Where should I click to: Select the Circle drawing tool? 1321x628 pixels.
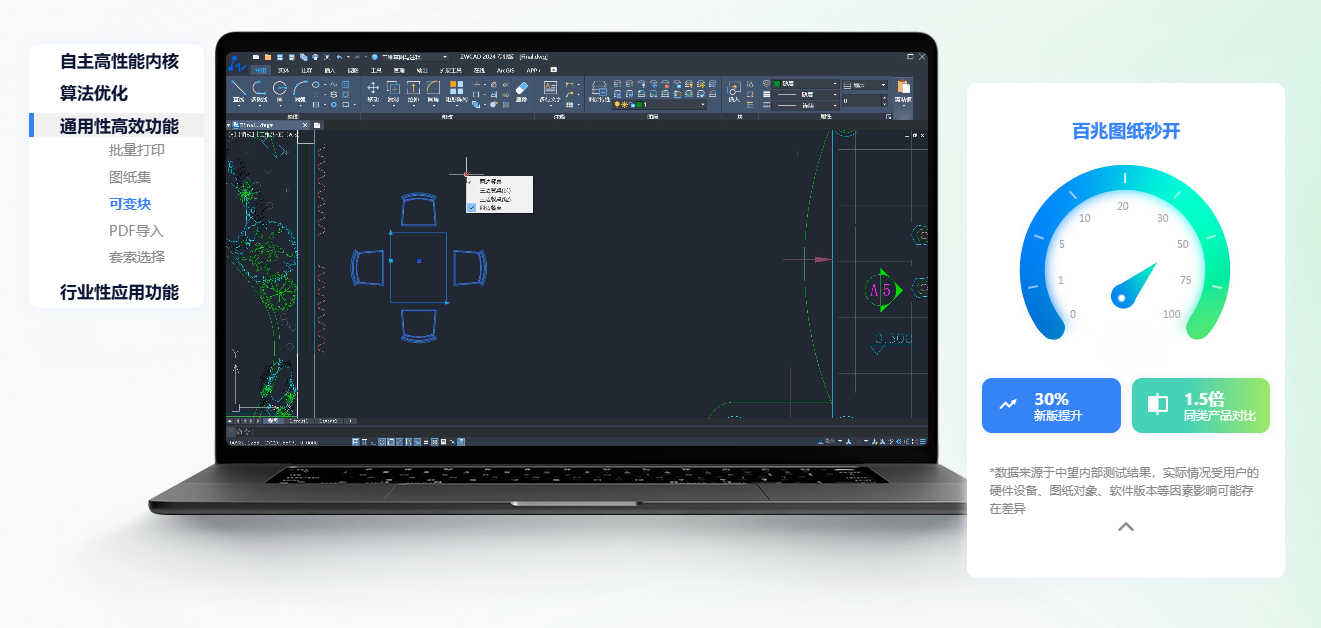click(280, 90)
